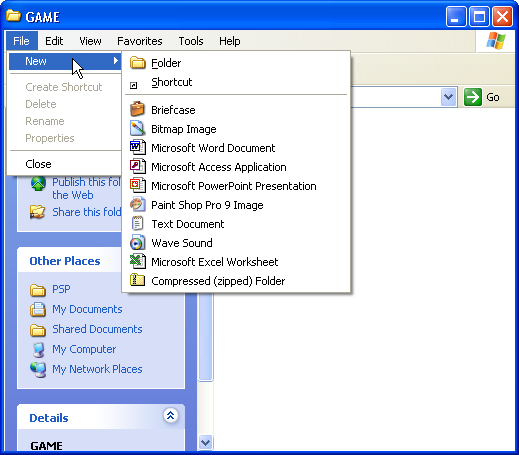Click the Bitmap Image icon
519x455 pixels.
(x=137, y=128)
